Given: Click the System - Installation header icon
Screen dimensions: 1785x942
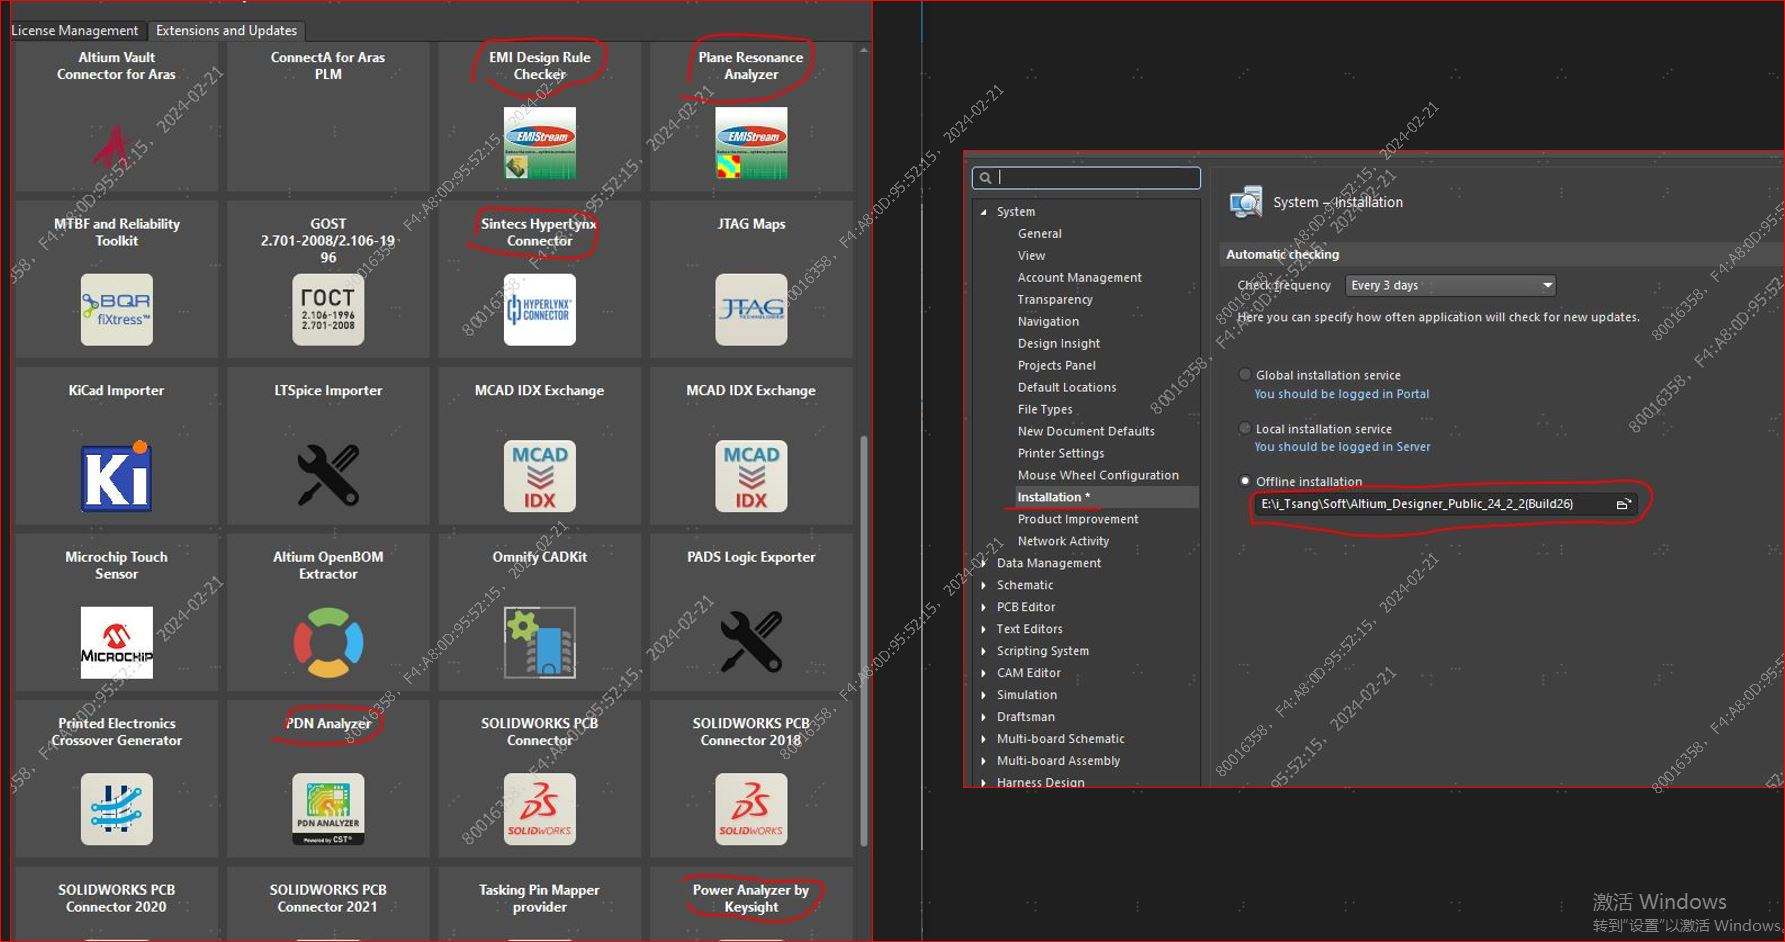Looking at the screenshot, I should coord(1246,202).
